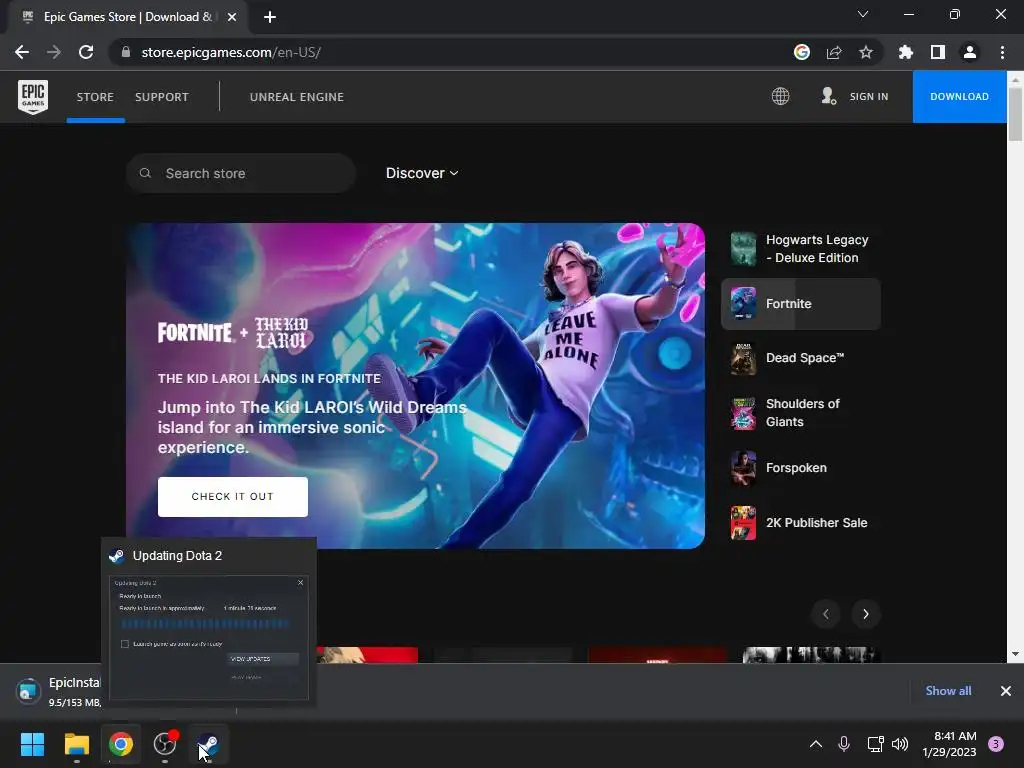Close the Epic Games Store tab

click(x=232, y=17)
